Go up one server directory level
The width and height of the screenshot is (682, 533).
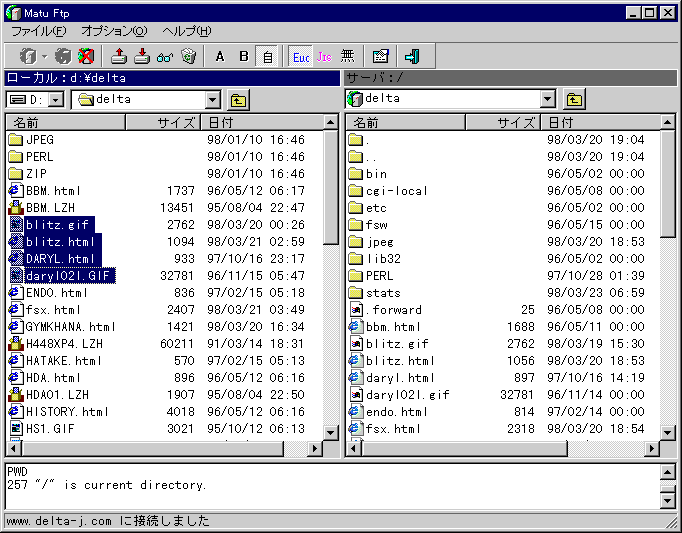(574, 100)
